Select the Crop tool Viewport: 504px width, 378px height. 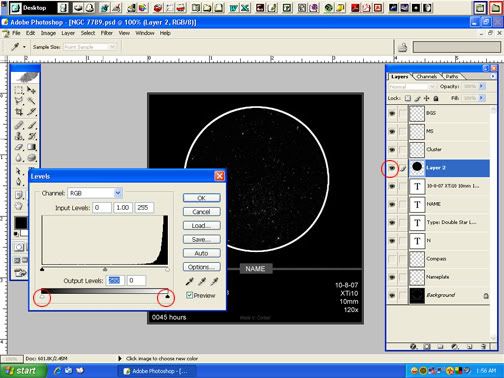pyautogui.click(x=19, y=112)
